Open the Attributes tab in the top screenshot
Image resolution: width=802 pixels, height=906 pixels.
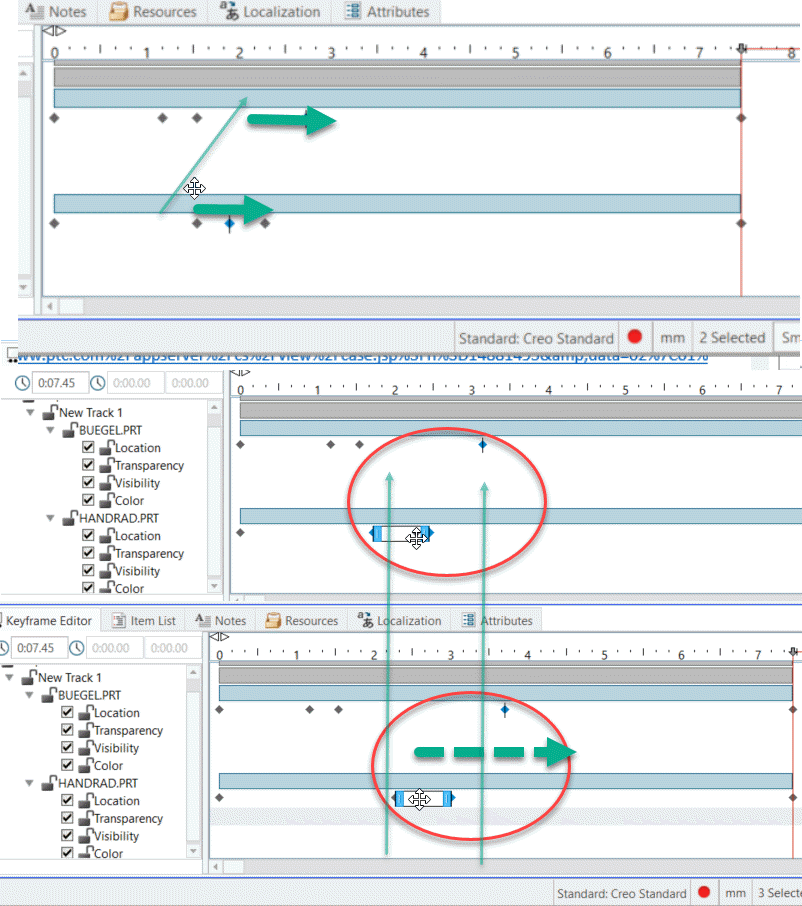[387, 12]
